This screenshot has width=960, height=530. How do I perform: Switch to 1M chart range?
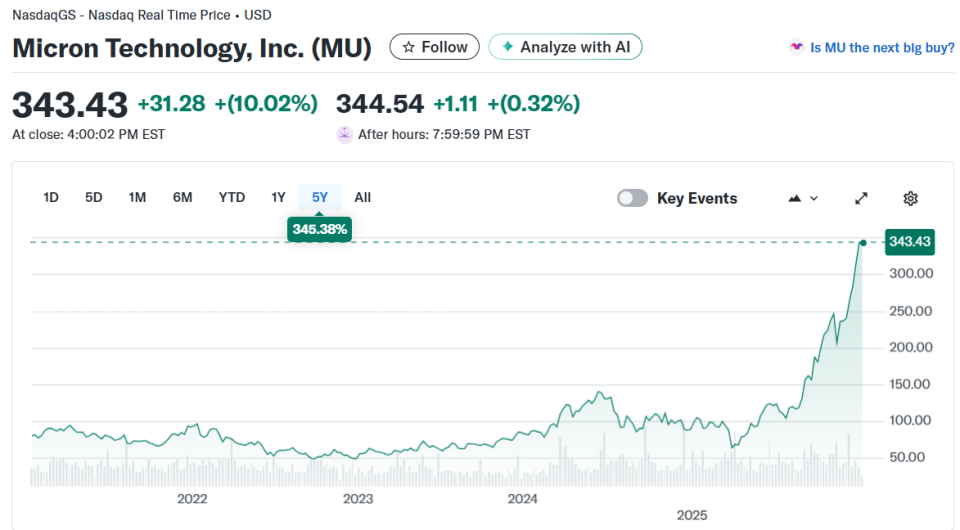137,197
